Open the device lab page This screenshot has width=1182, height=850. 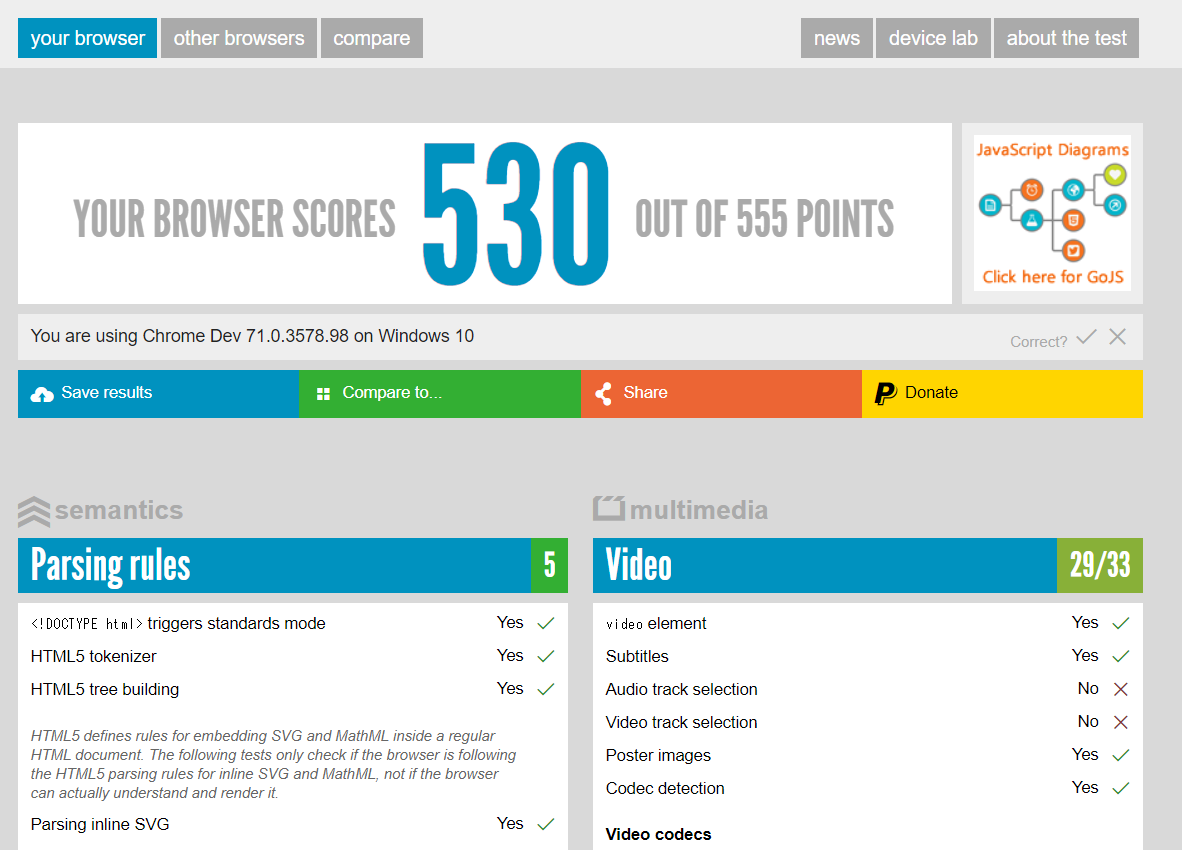[x=933, y=38]
